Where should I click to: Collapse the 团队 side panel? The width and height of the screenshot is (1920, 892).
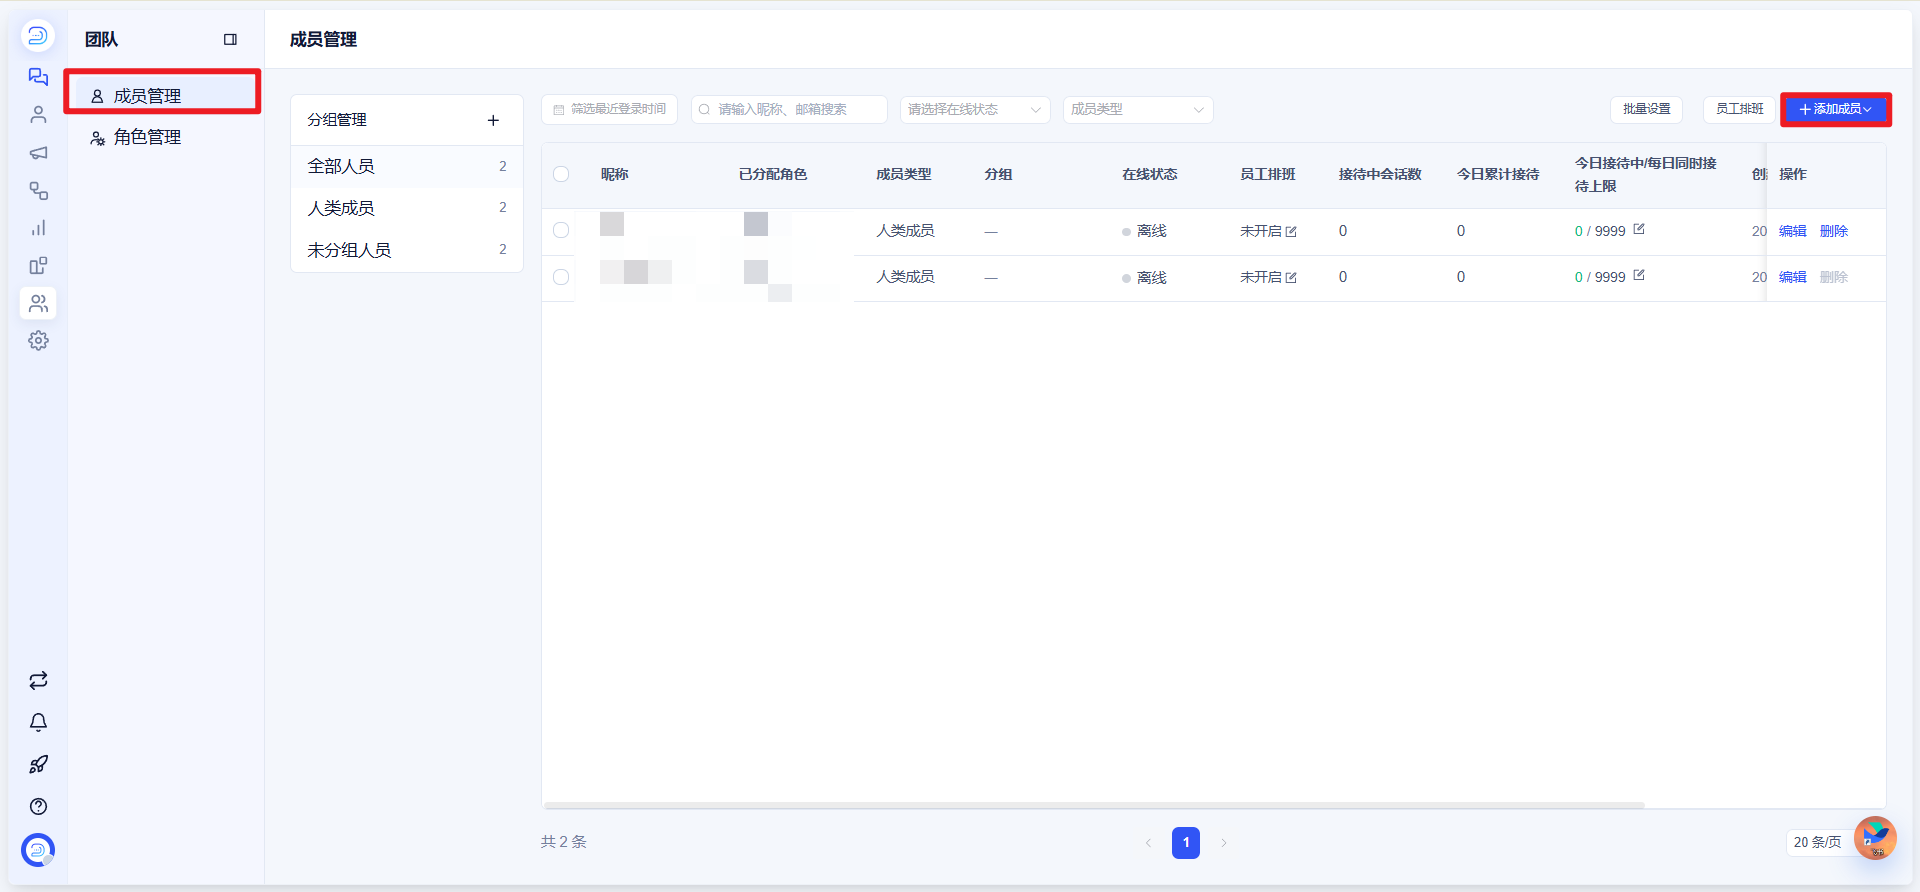pyautogui.click(x=230, y=40)
